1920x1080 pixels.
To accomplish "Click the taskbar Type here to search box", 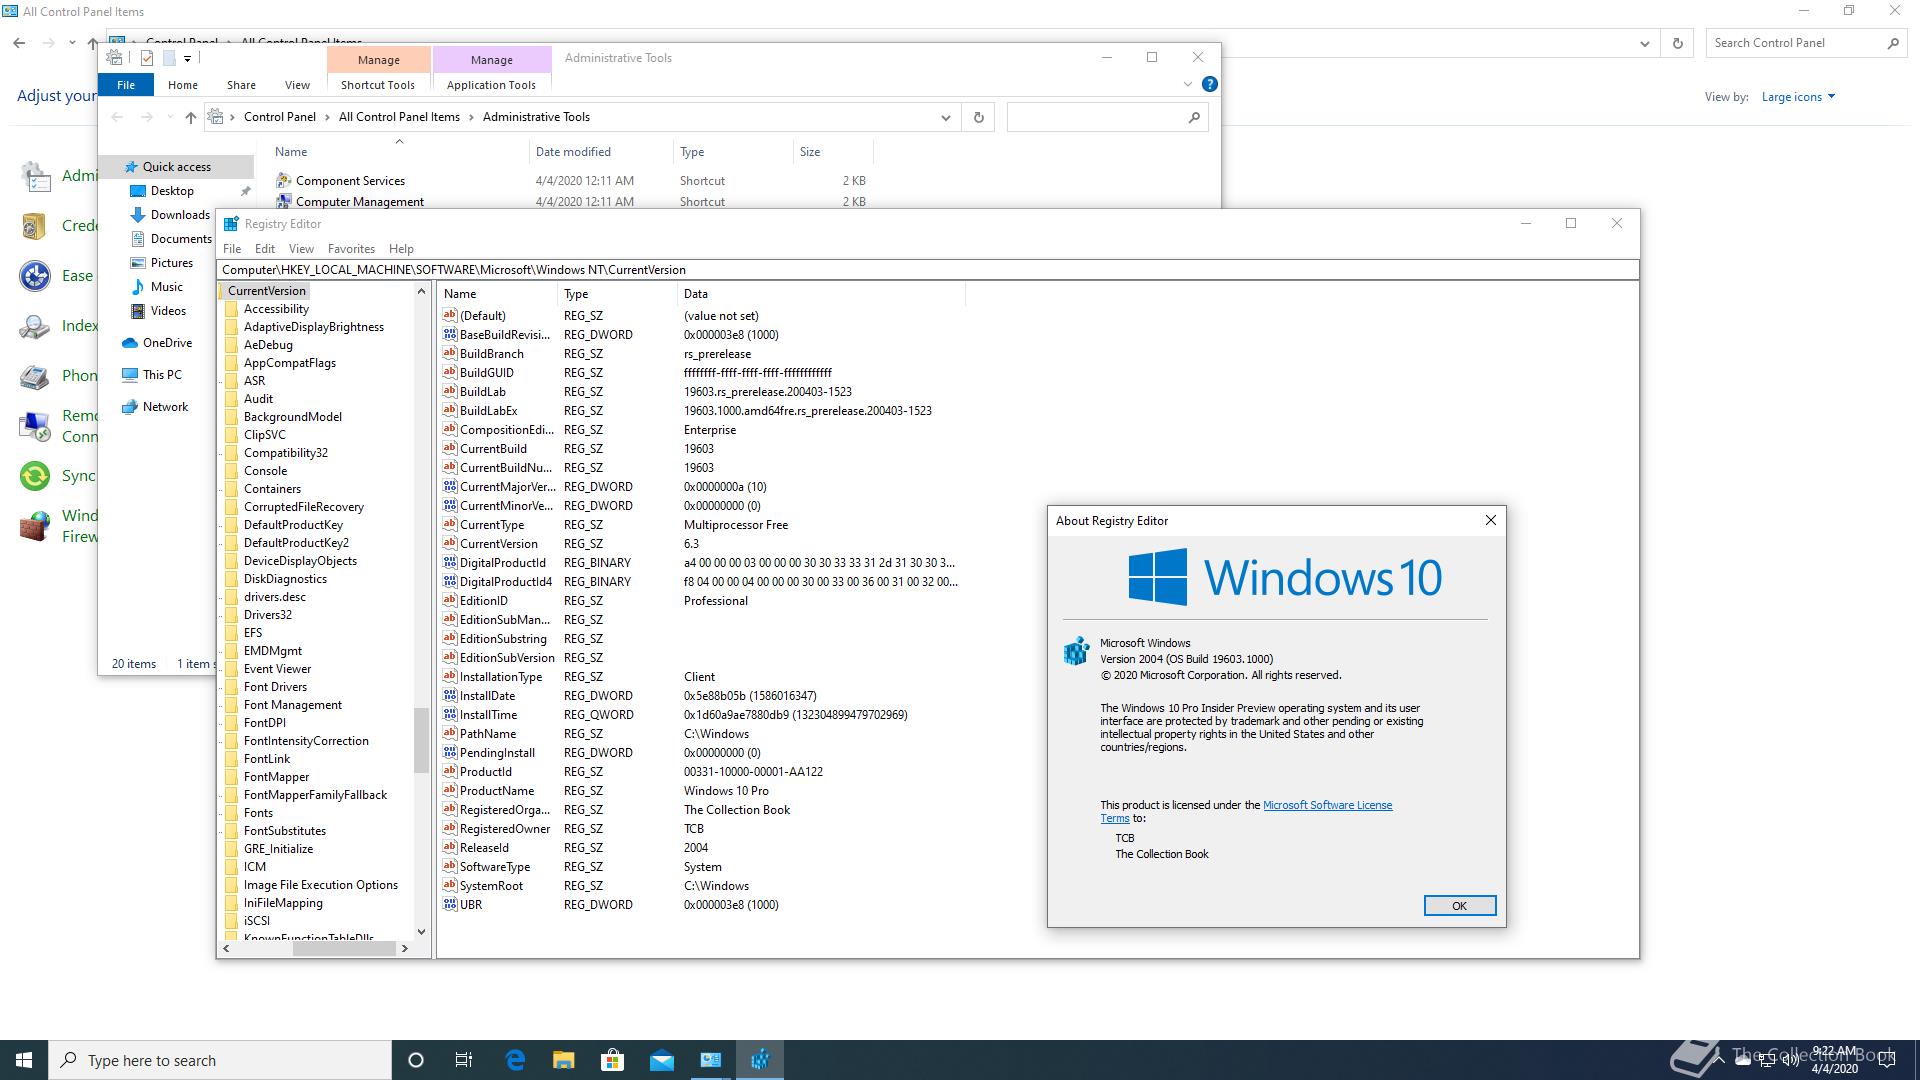I will pyautogui.click(x=220, y=1060).
